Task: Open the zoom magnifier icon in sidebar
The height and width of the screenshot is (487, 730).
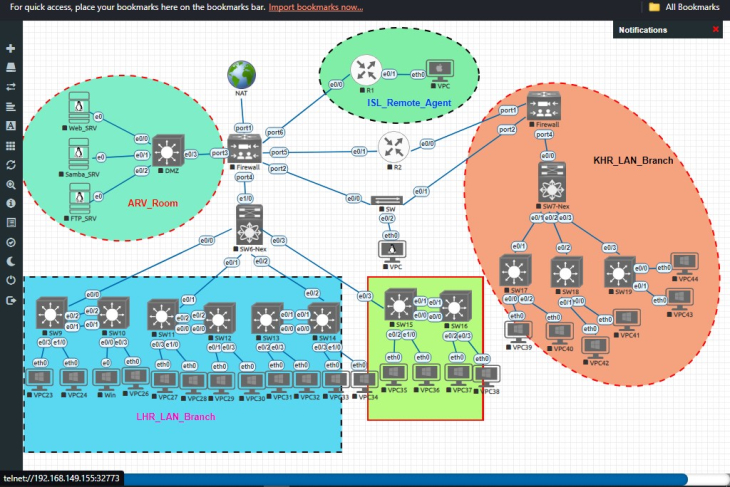Action: [x=11, y=185]
